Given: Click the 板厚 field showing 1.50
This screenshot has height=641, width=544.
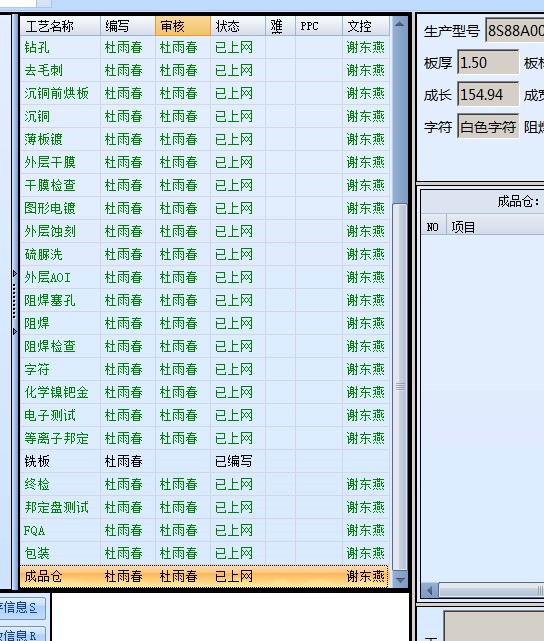Looking at the screenshot, I should [488, 63].
